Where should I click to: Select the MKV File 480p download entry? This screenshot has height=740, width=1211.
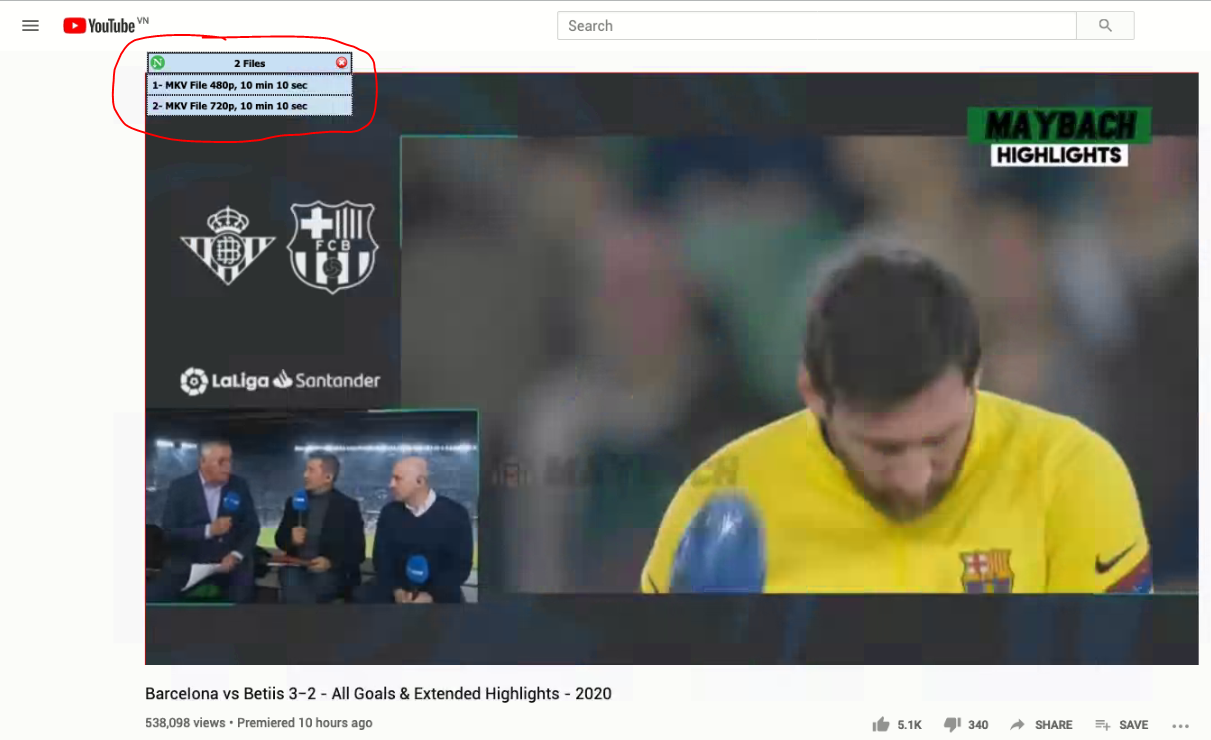click(x=247, y=86)
